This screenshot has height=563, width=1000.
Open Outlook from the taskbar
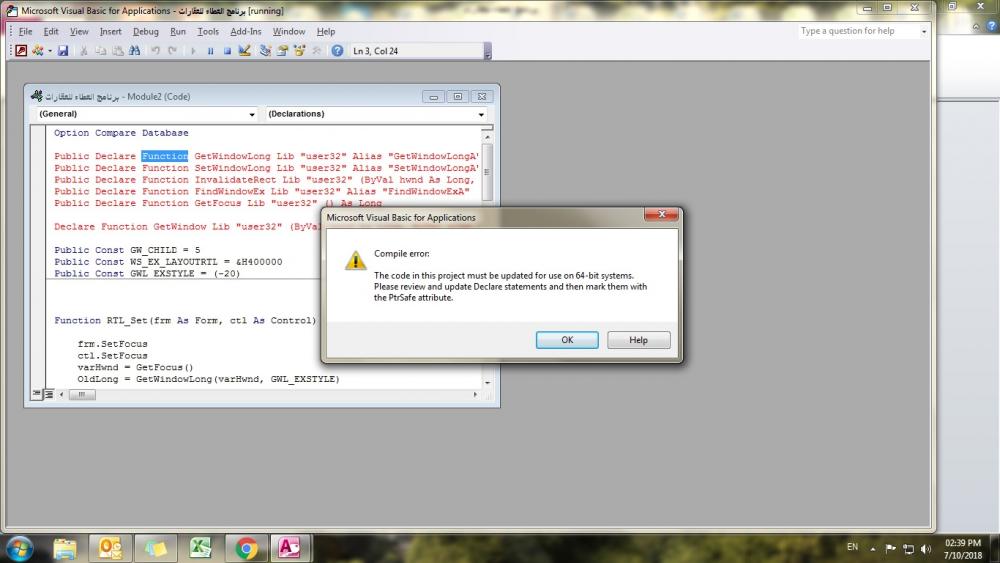coord(110,548)
